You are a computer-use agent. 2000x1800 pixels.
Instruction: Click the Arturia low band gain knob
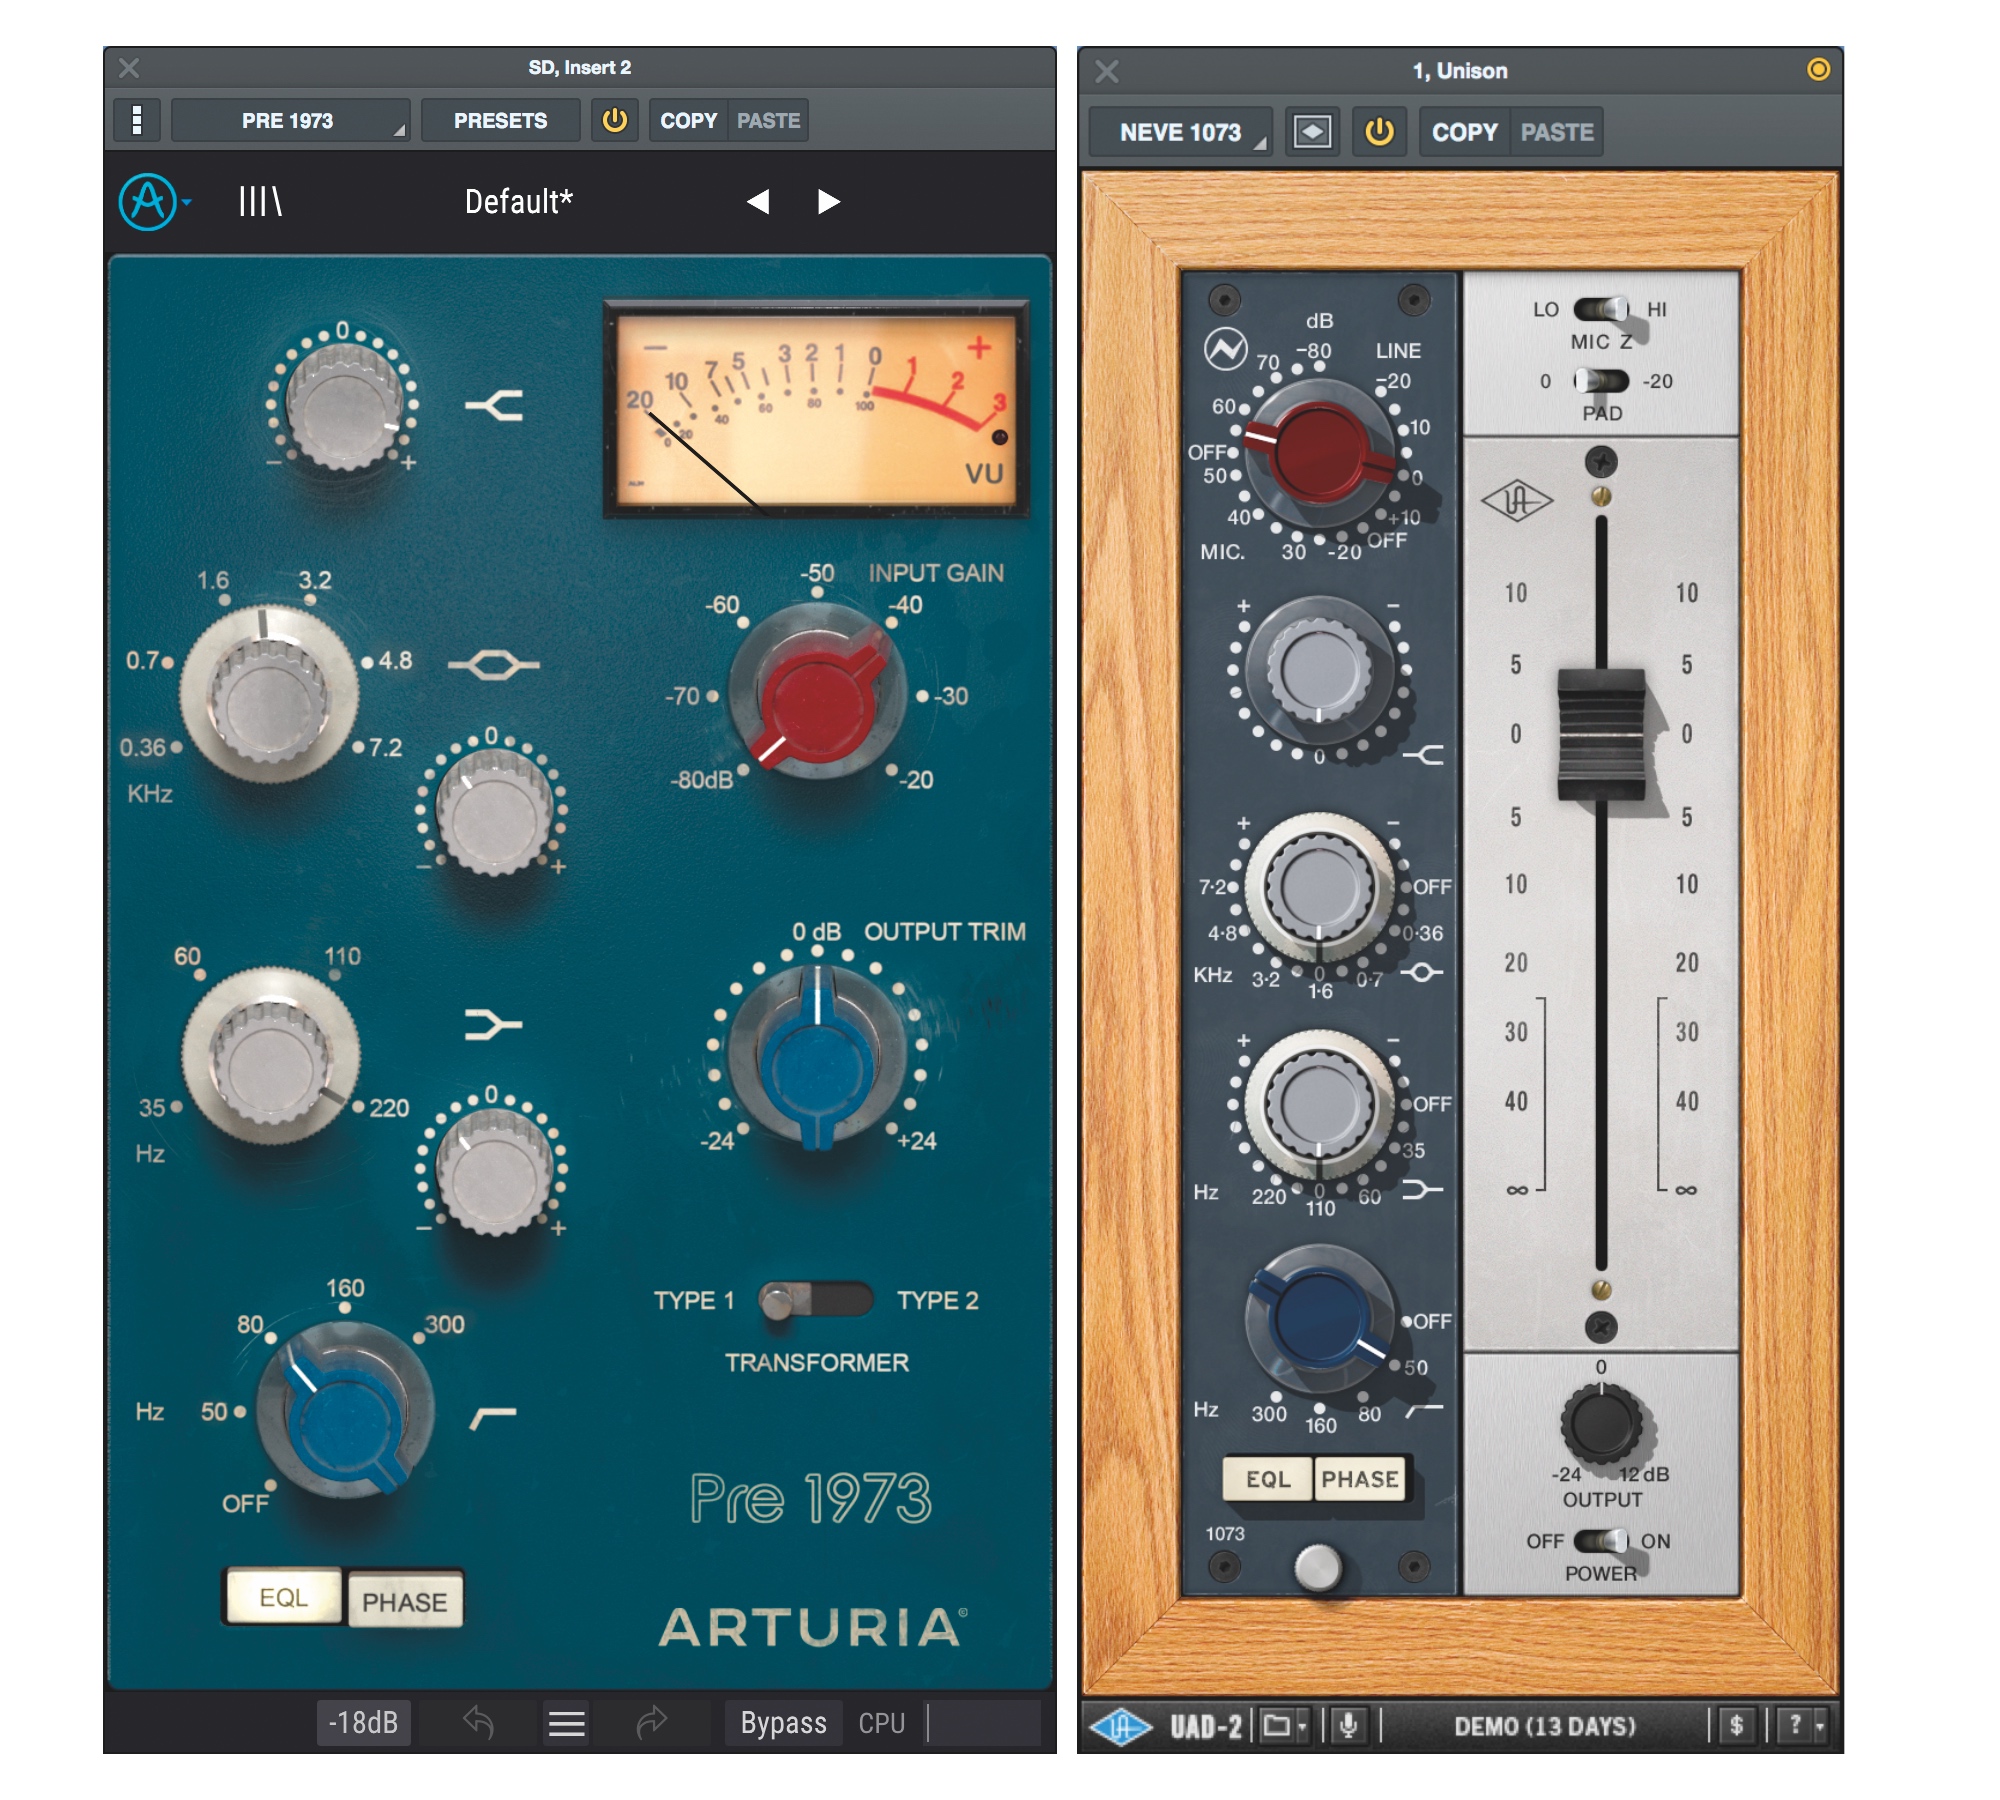pos(493,1170)
